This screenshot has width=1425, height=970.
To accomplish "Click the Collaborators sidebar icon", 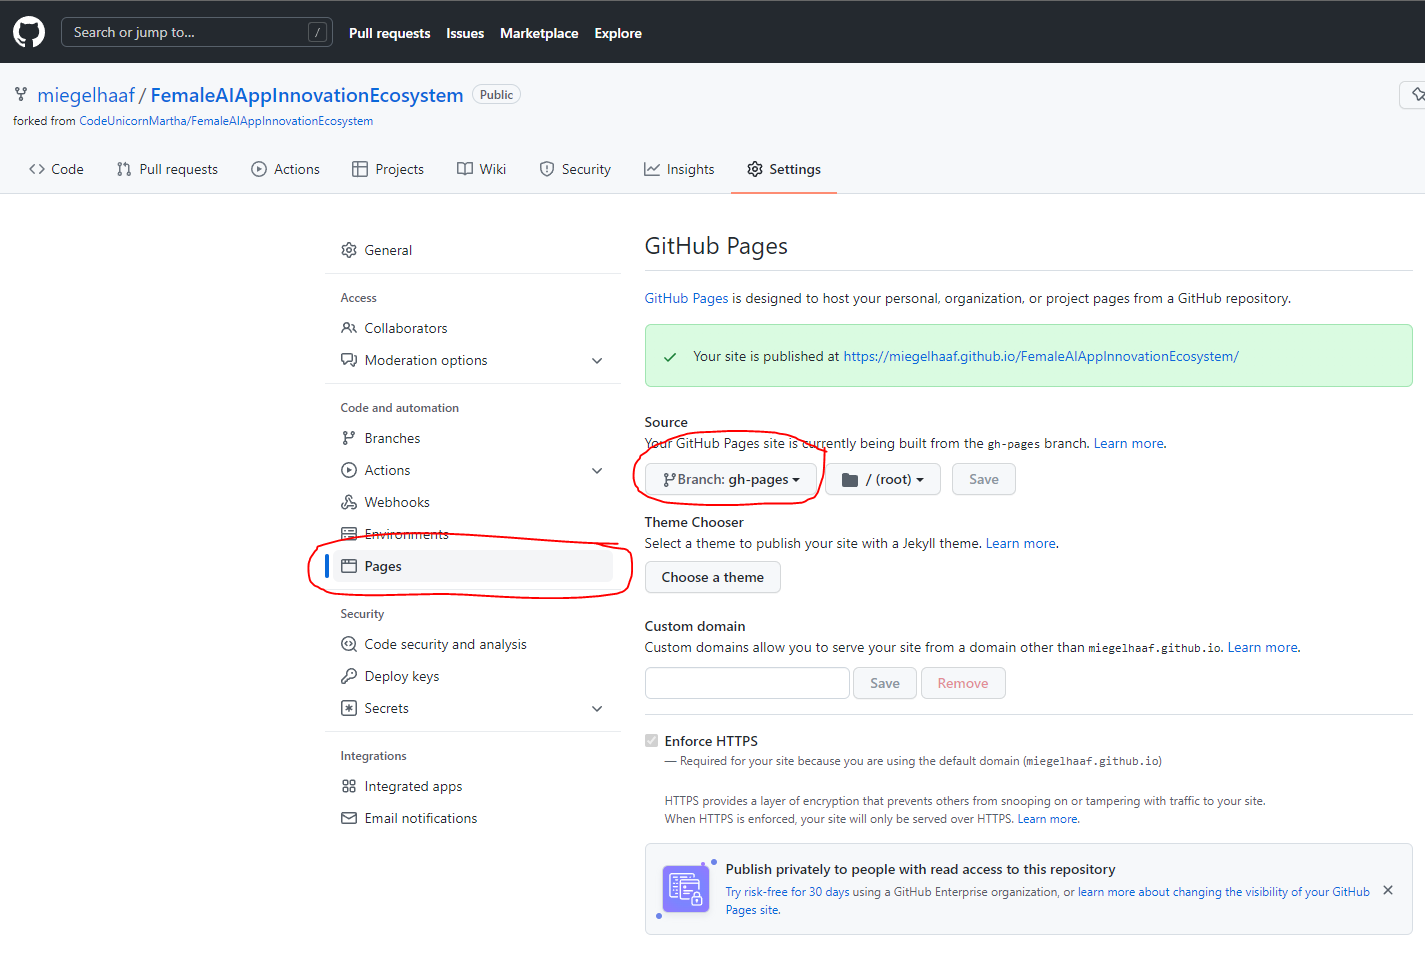I will (x=349, y=327).
